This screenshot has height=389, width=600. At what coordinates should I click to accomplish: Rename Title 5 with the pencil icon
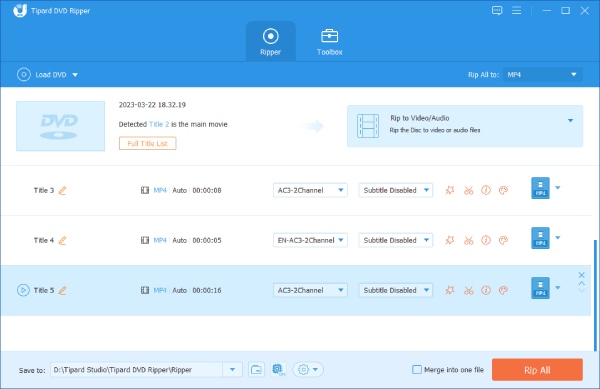pyautogui.click(x=62, y=290)
